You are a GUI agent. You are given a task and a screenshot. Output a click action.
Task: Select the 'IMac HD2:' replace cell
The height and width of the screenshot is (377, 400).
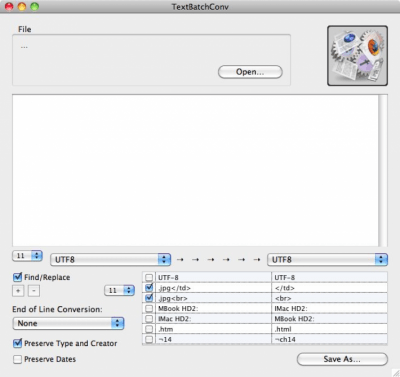[330, 308]
